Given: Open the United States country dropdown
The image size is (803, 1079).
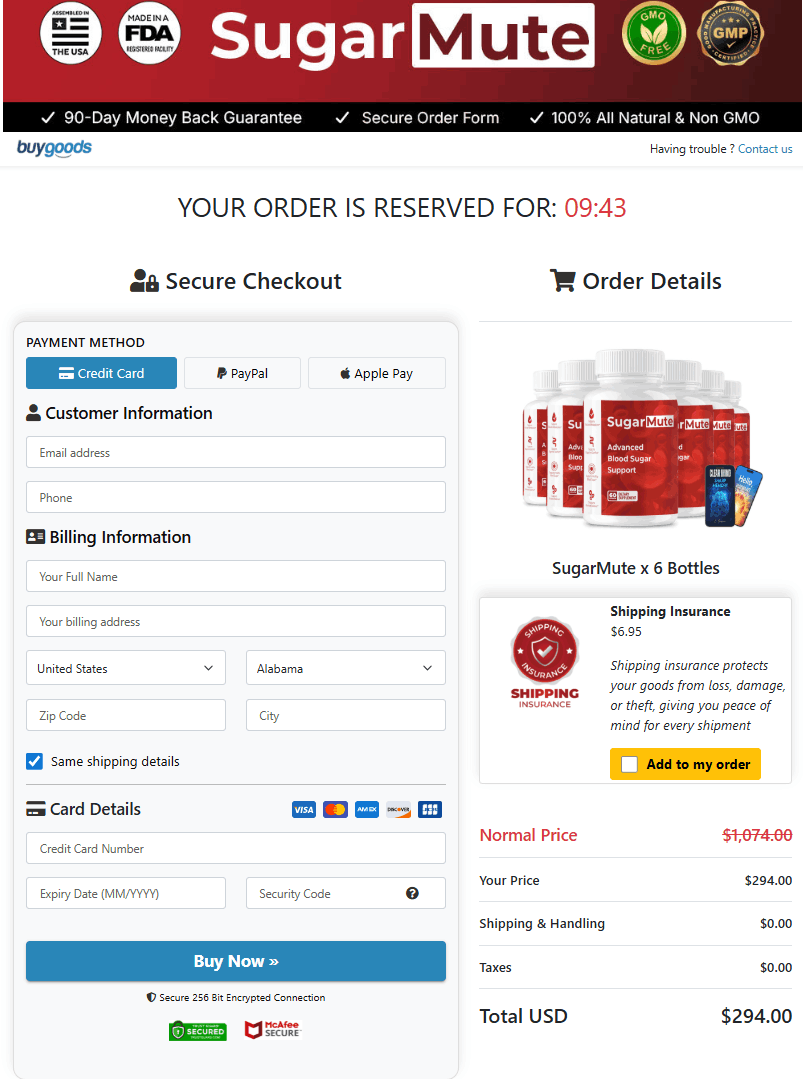Looking at the screenshot, I should point(126,668).
